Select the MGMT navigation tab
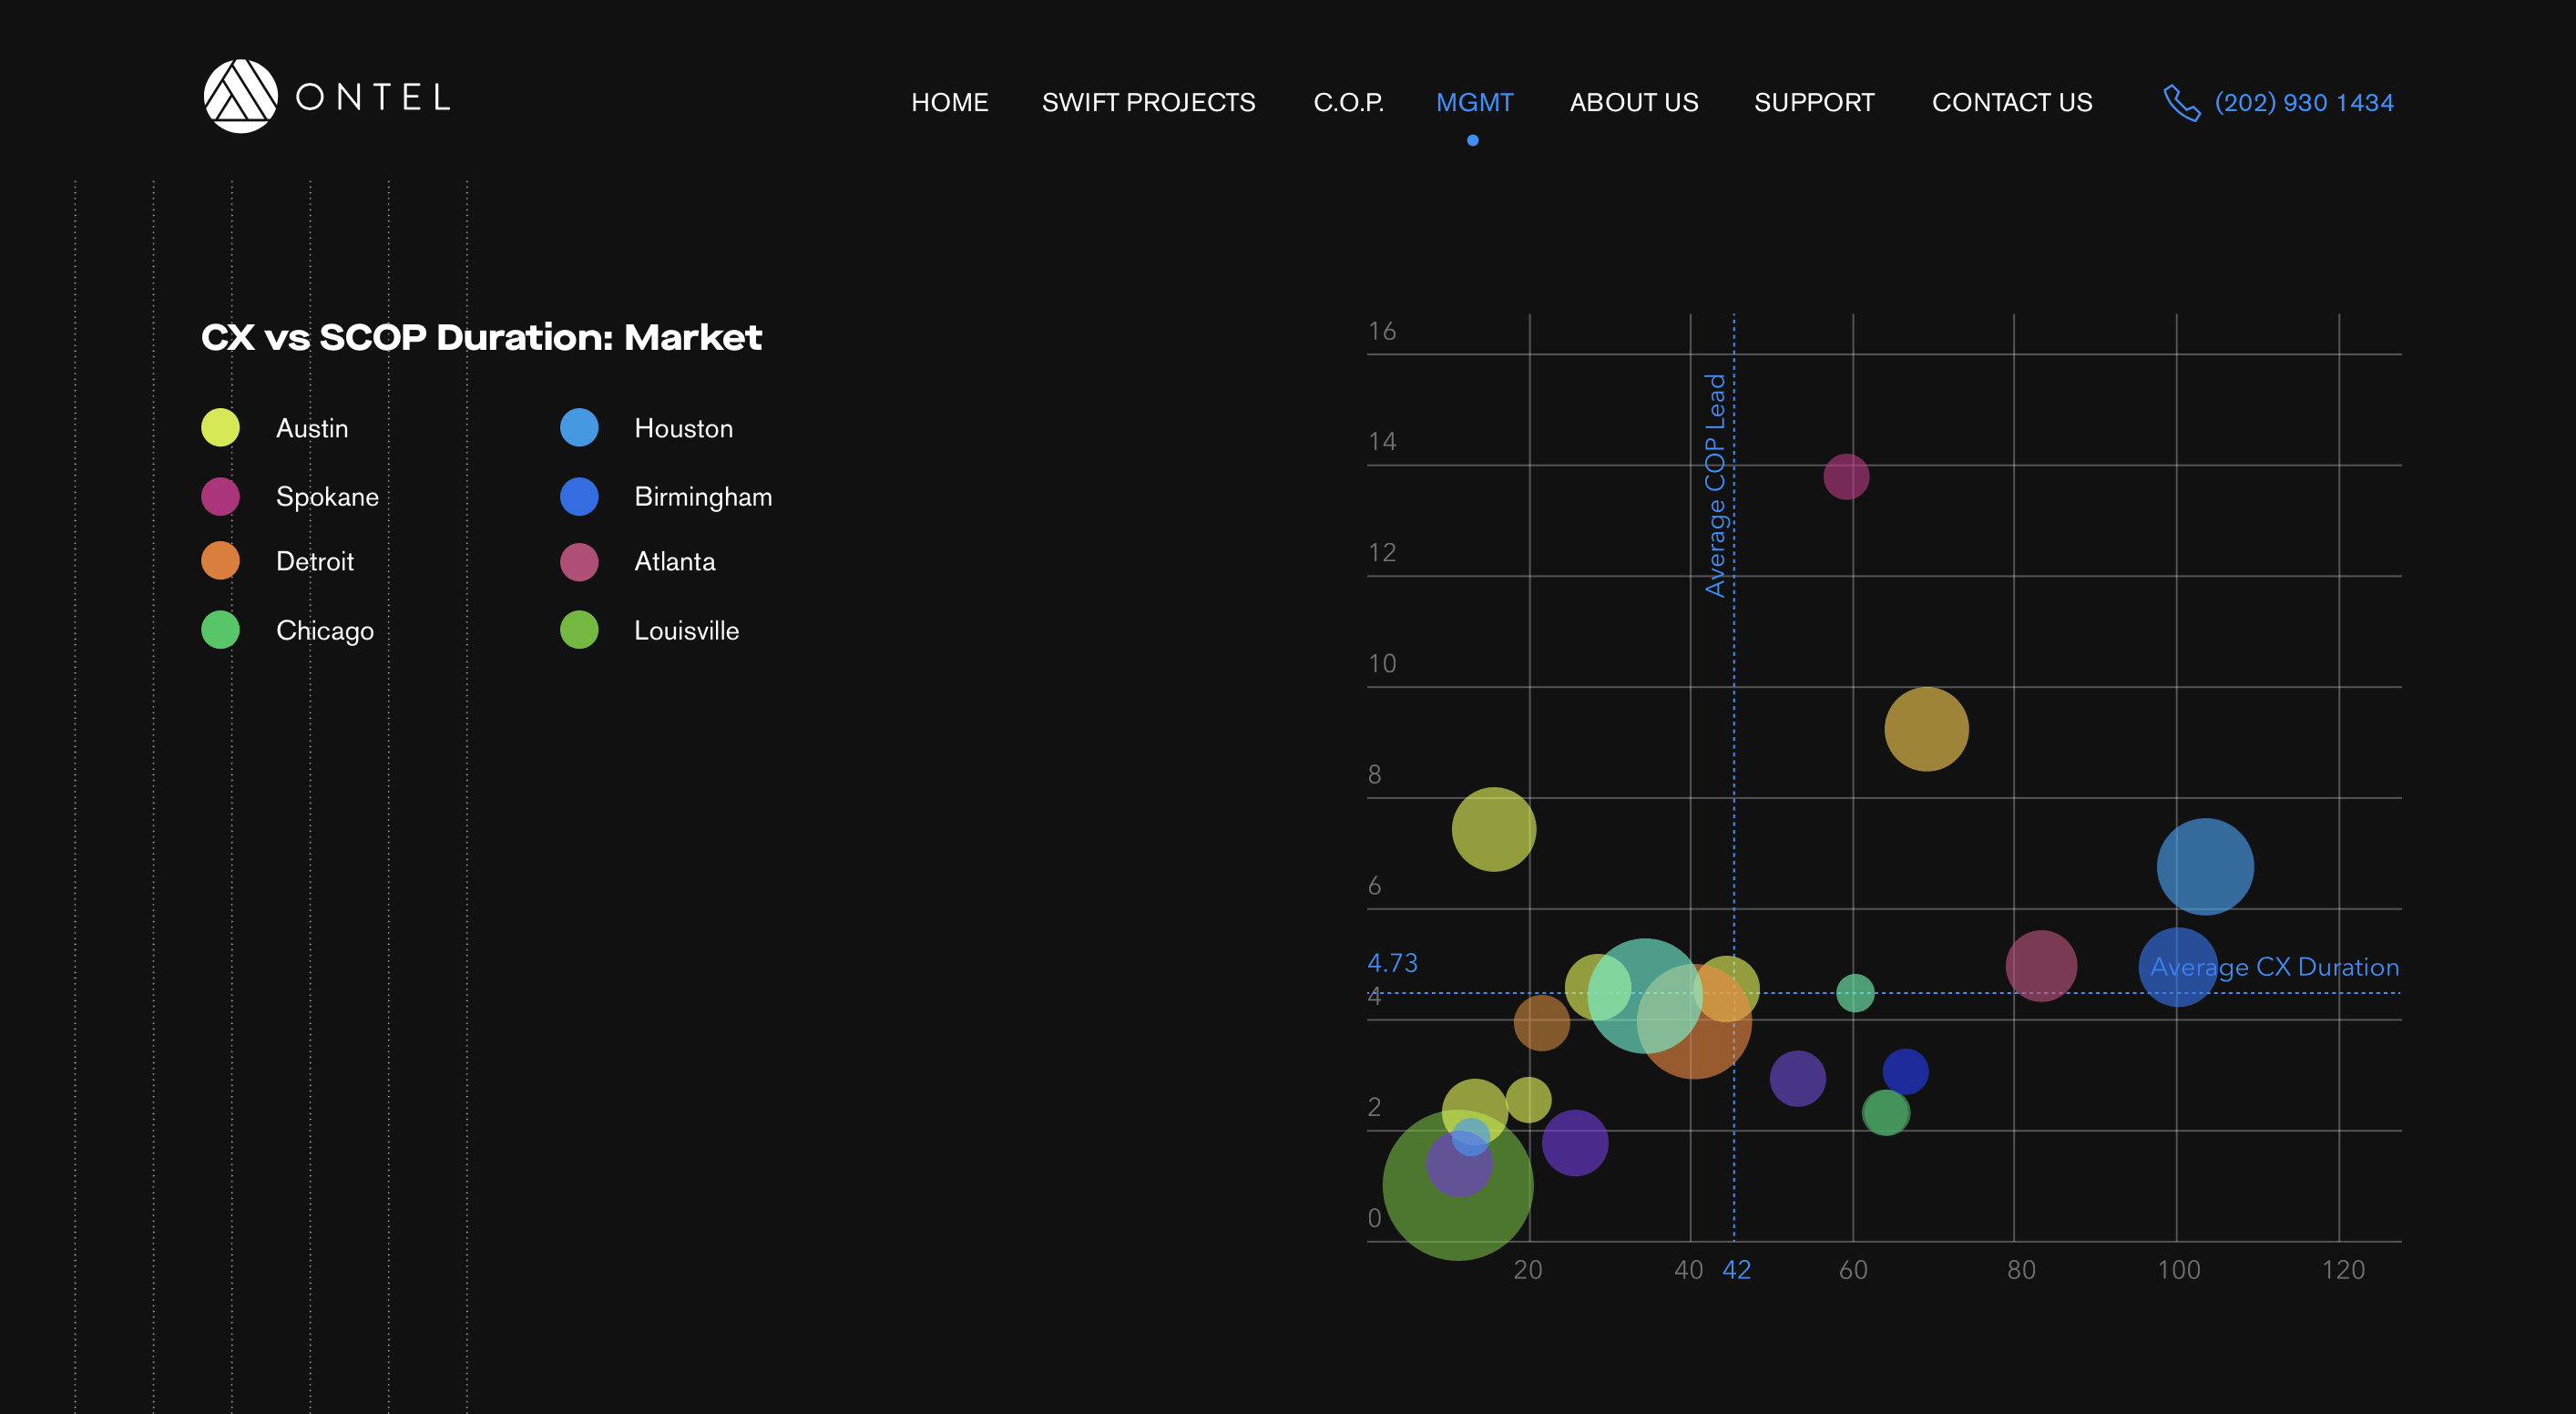 (x=1474, y=102)
